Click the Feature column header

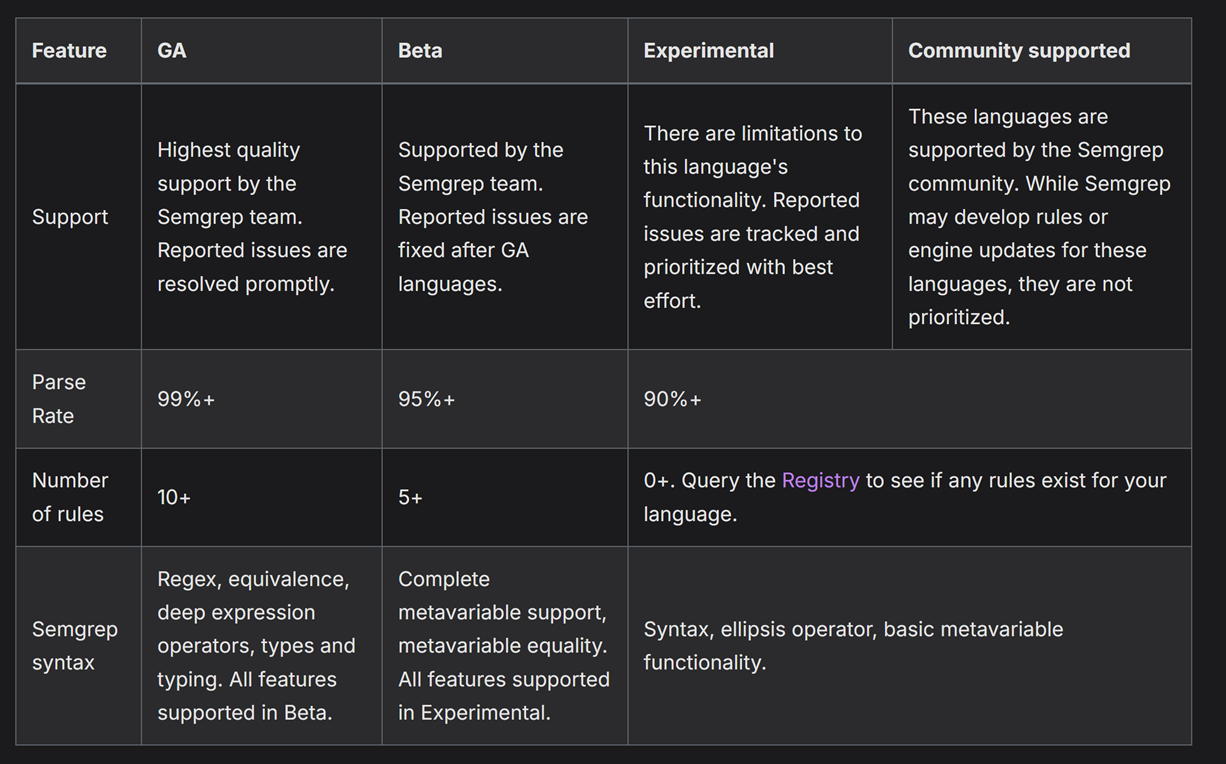[69, 51]
